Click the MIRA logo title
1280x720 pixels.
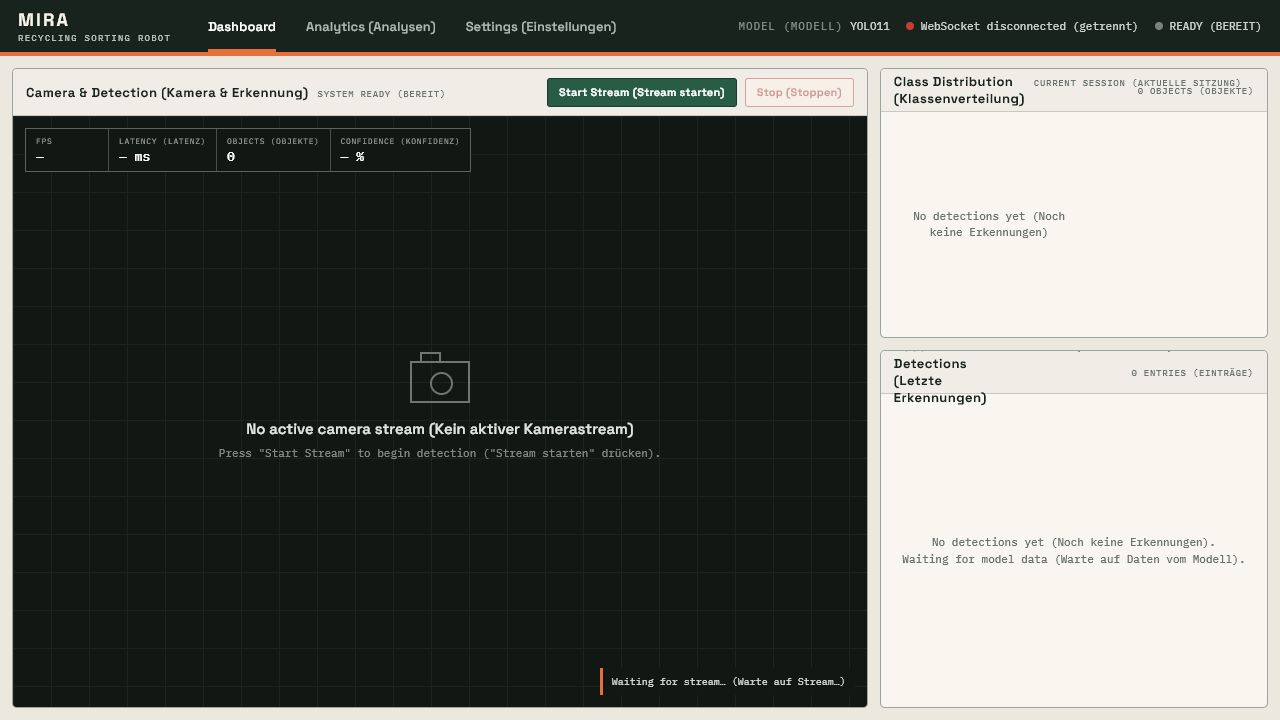pyautogui.click(x=44, y=20)
